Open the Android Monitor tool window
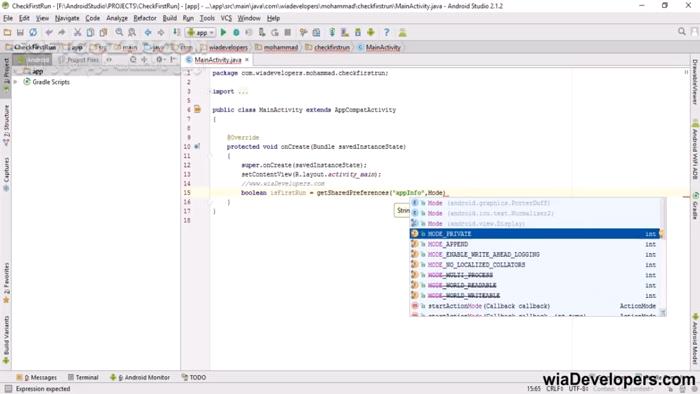This screenshot has width=700, height=394. pos(140,377)
